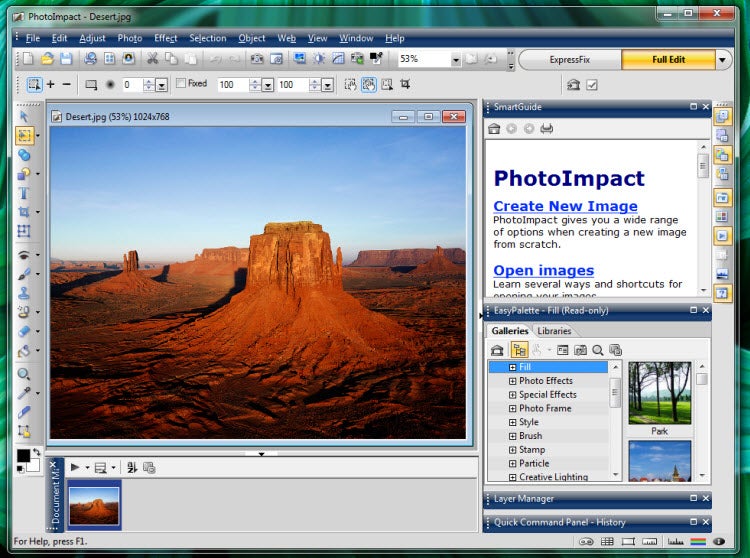Switch to the Libraries tab

pyautogui.click(x=554, y=331)
